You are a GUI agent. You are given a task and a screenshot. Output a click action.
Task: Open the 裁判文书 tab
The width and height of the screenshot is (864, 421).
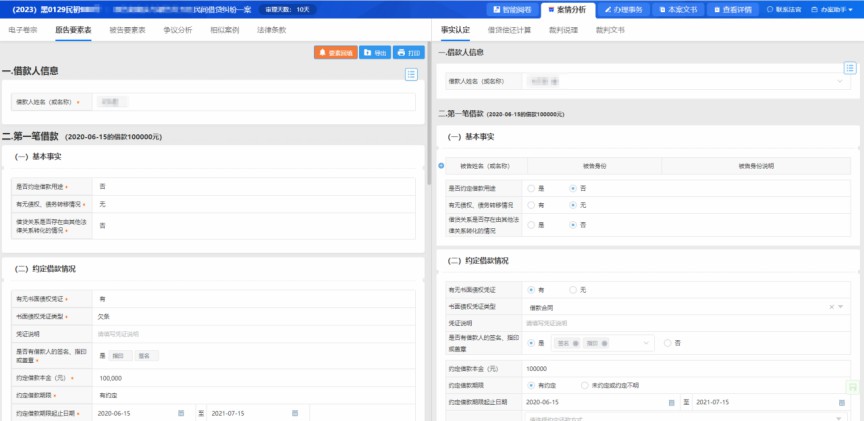click(x=610, y=30)
